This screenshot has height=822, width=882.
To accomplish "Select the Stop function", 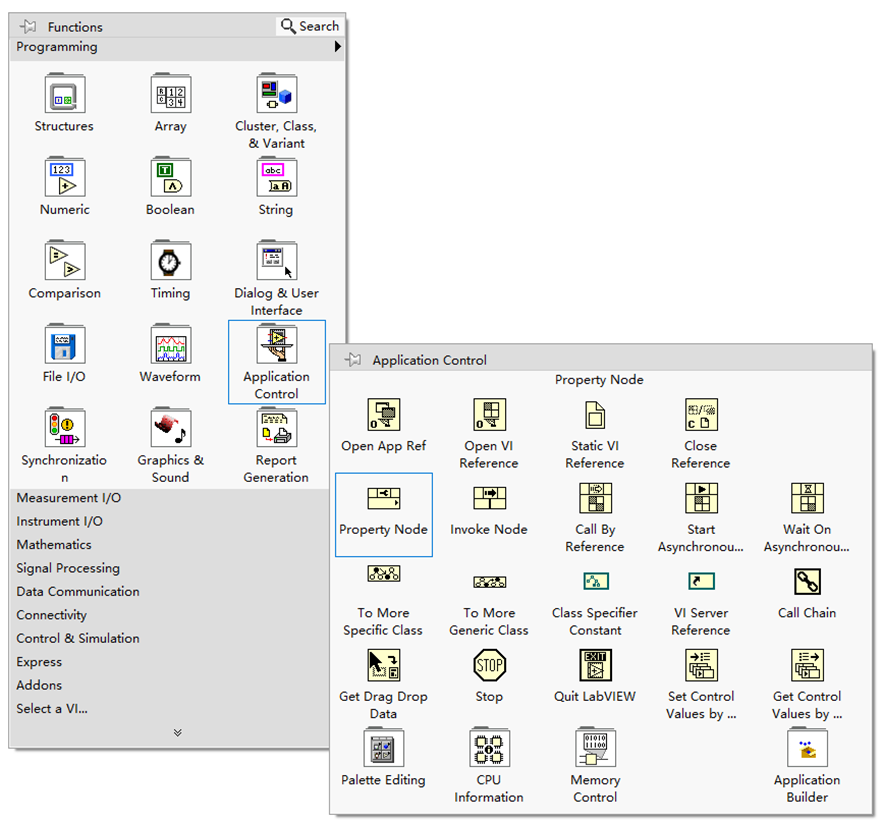I will (x=489, y=665).
